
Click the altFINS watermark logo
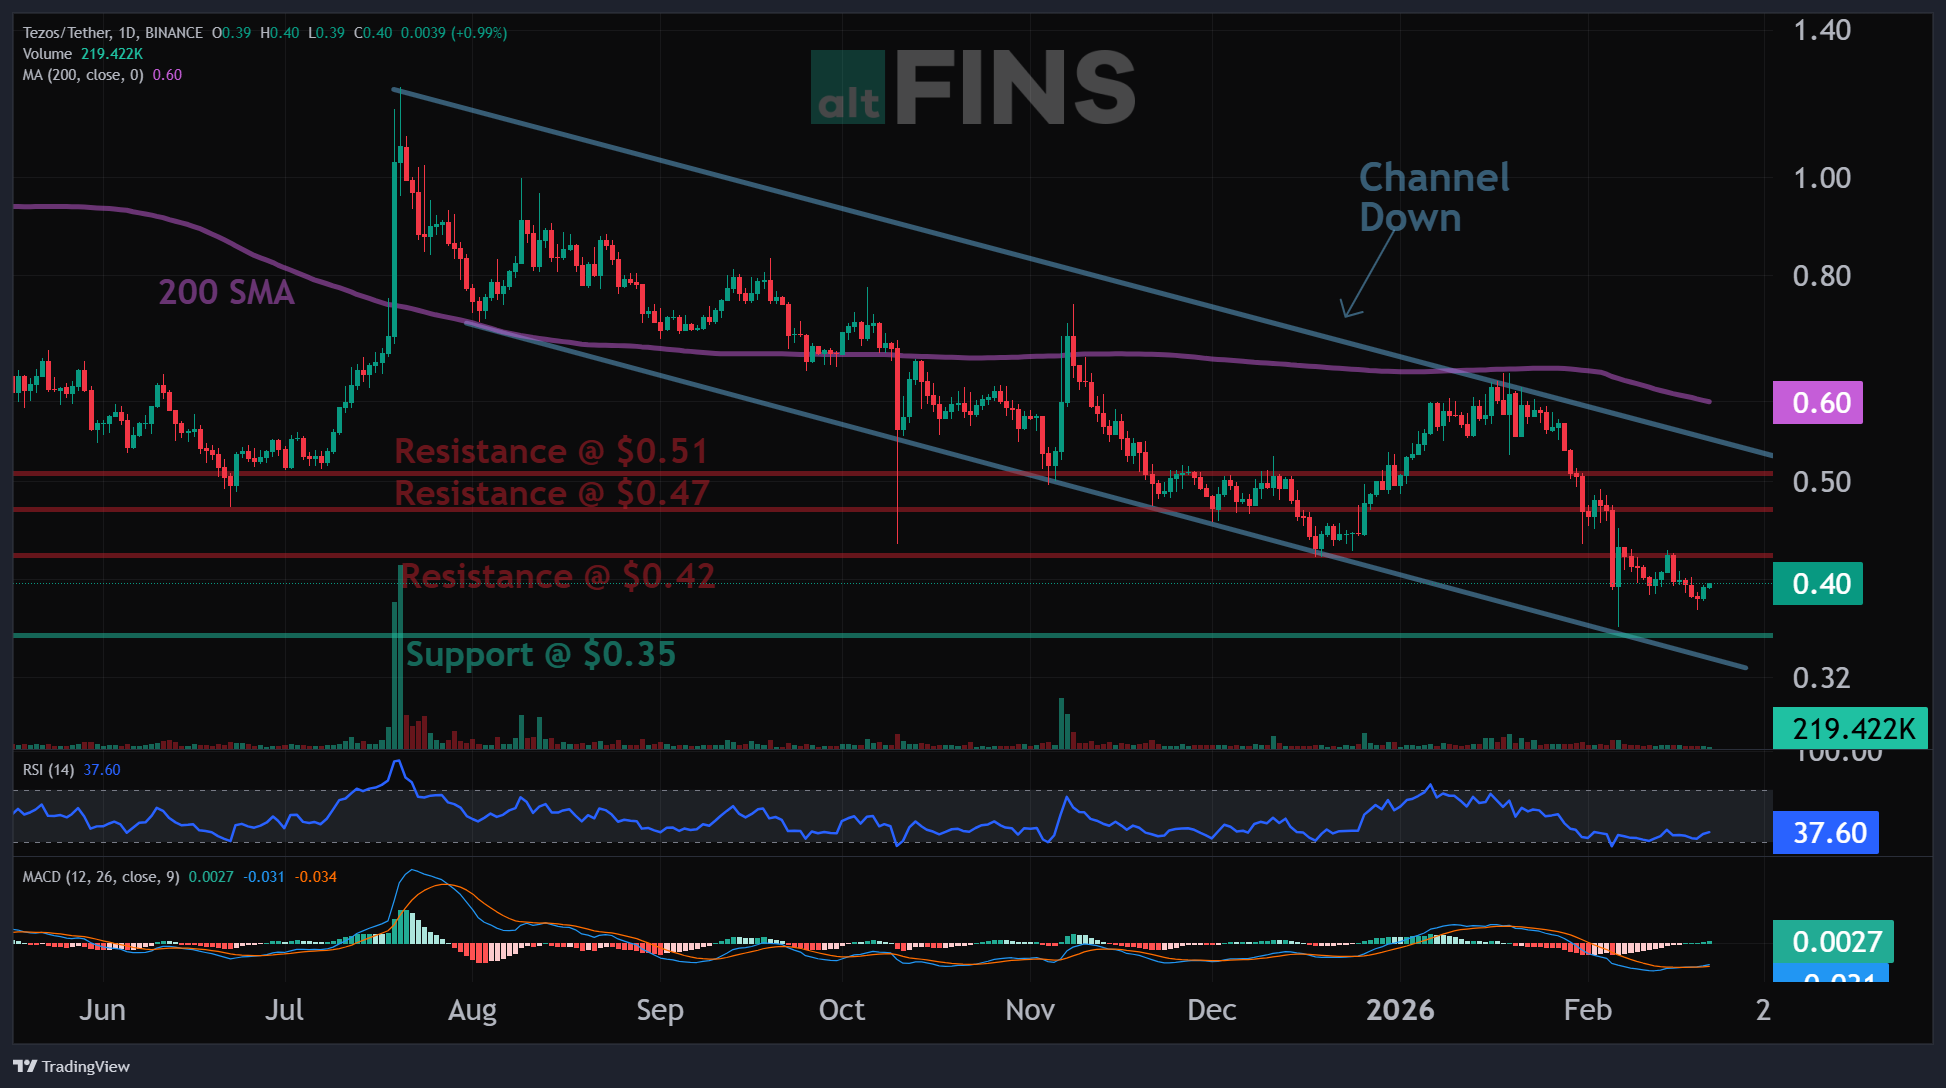point(972,88)
